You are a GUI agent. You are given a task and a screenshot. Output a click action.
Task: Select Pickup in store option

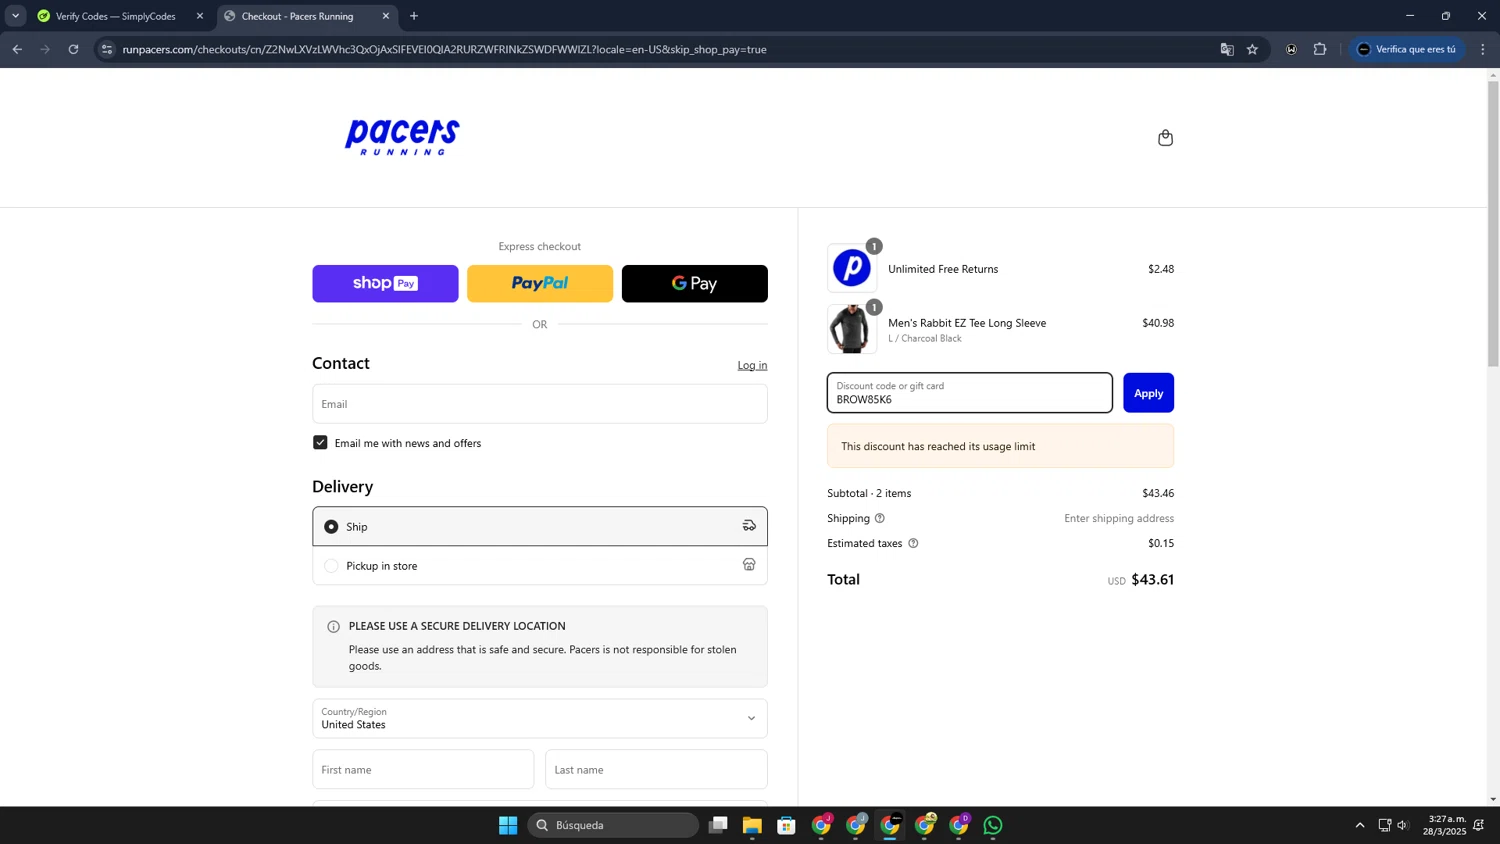[x=540, y=565]
